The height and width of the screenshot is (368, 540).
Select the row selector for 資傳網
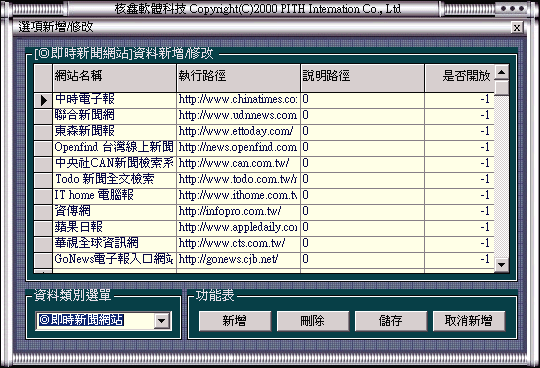(43, 212)
